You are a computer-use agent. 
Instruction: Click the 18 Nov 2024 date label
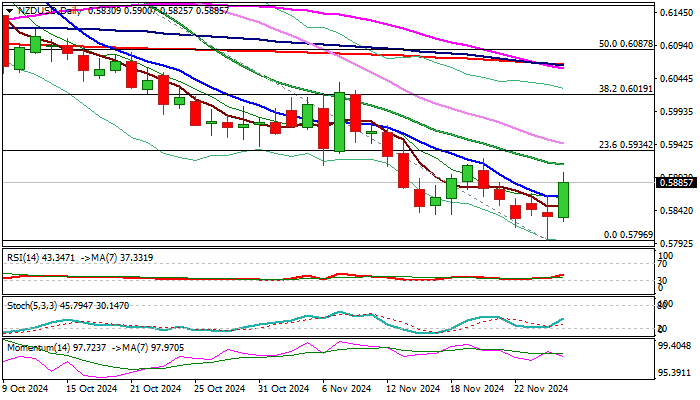click(477, 389)
